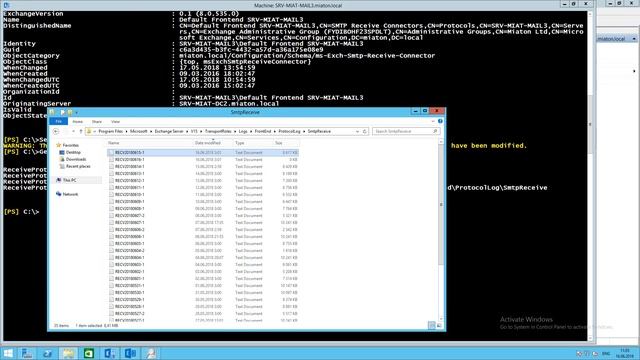The width and height of the screenshot is (640, 360).
Task: Click Logs in the breadcrumb path
Action: point(243,131)
